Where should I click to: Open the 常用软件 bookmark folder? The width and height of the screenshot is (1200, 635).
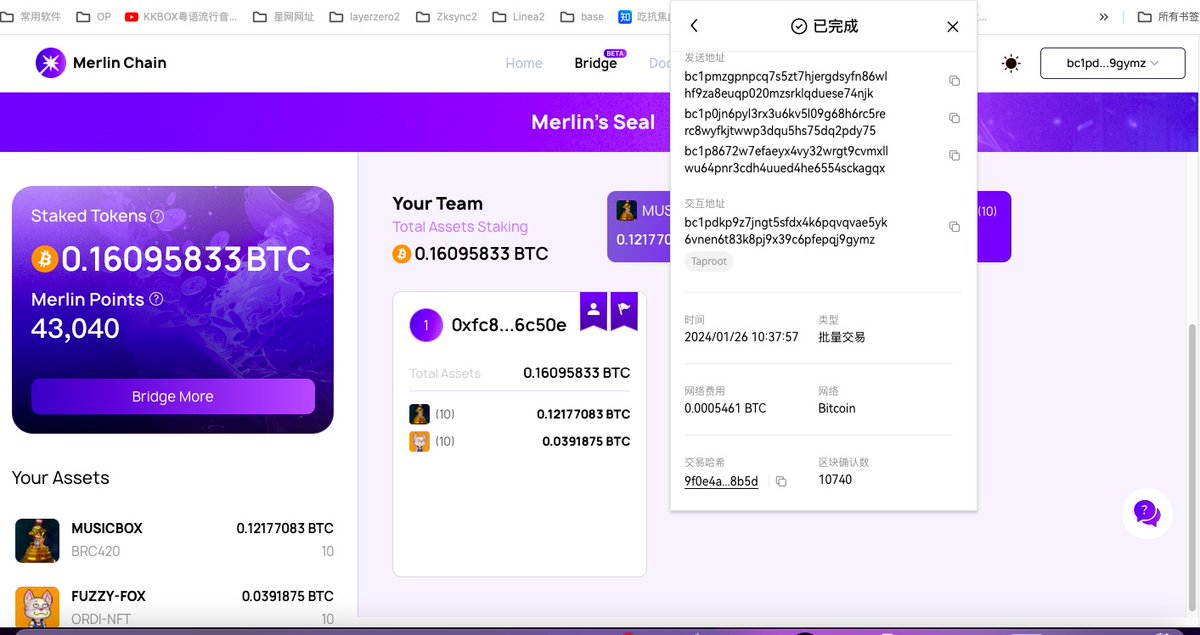click(x=33, y=17)
